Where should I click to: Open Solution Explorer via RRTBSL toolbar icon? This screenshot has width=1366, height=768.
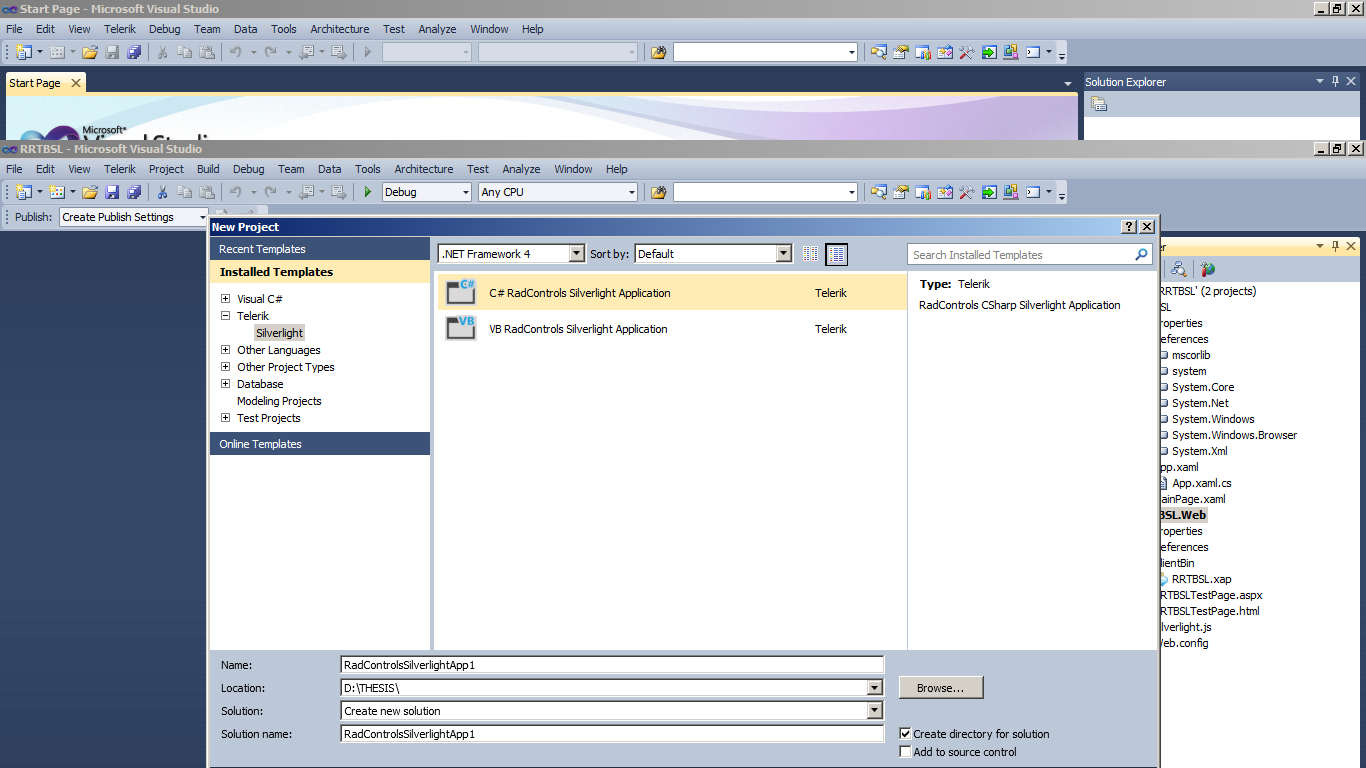click(x=879, y=192)
